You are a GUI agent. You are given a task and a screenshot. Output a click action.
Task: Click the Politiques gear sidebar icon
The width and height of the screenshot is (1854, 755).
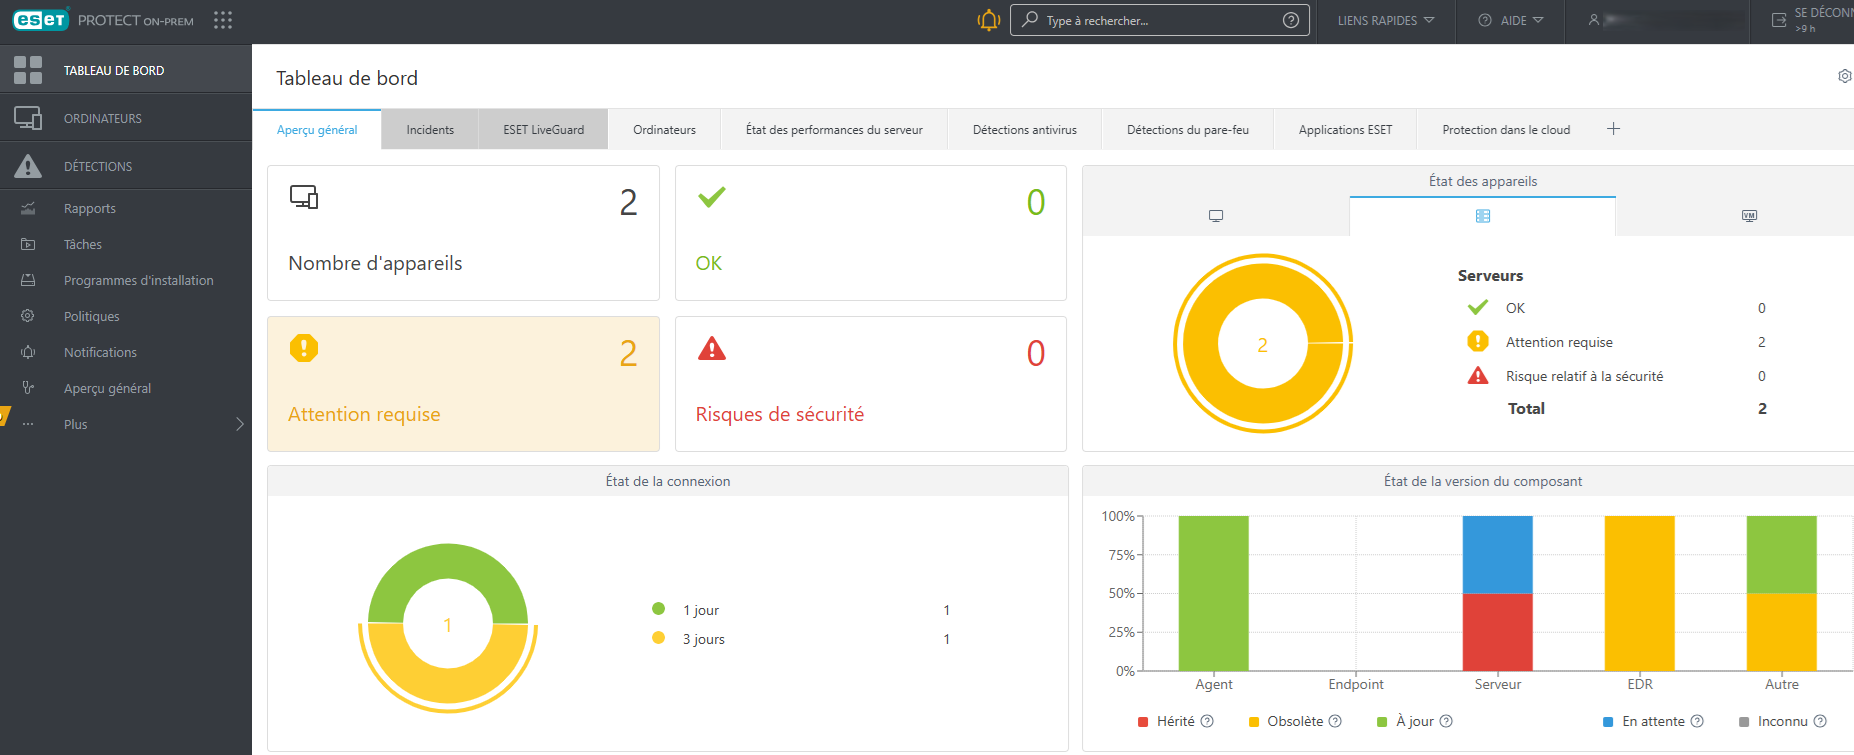28,316
